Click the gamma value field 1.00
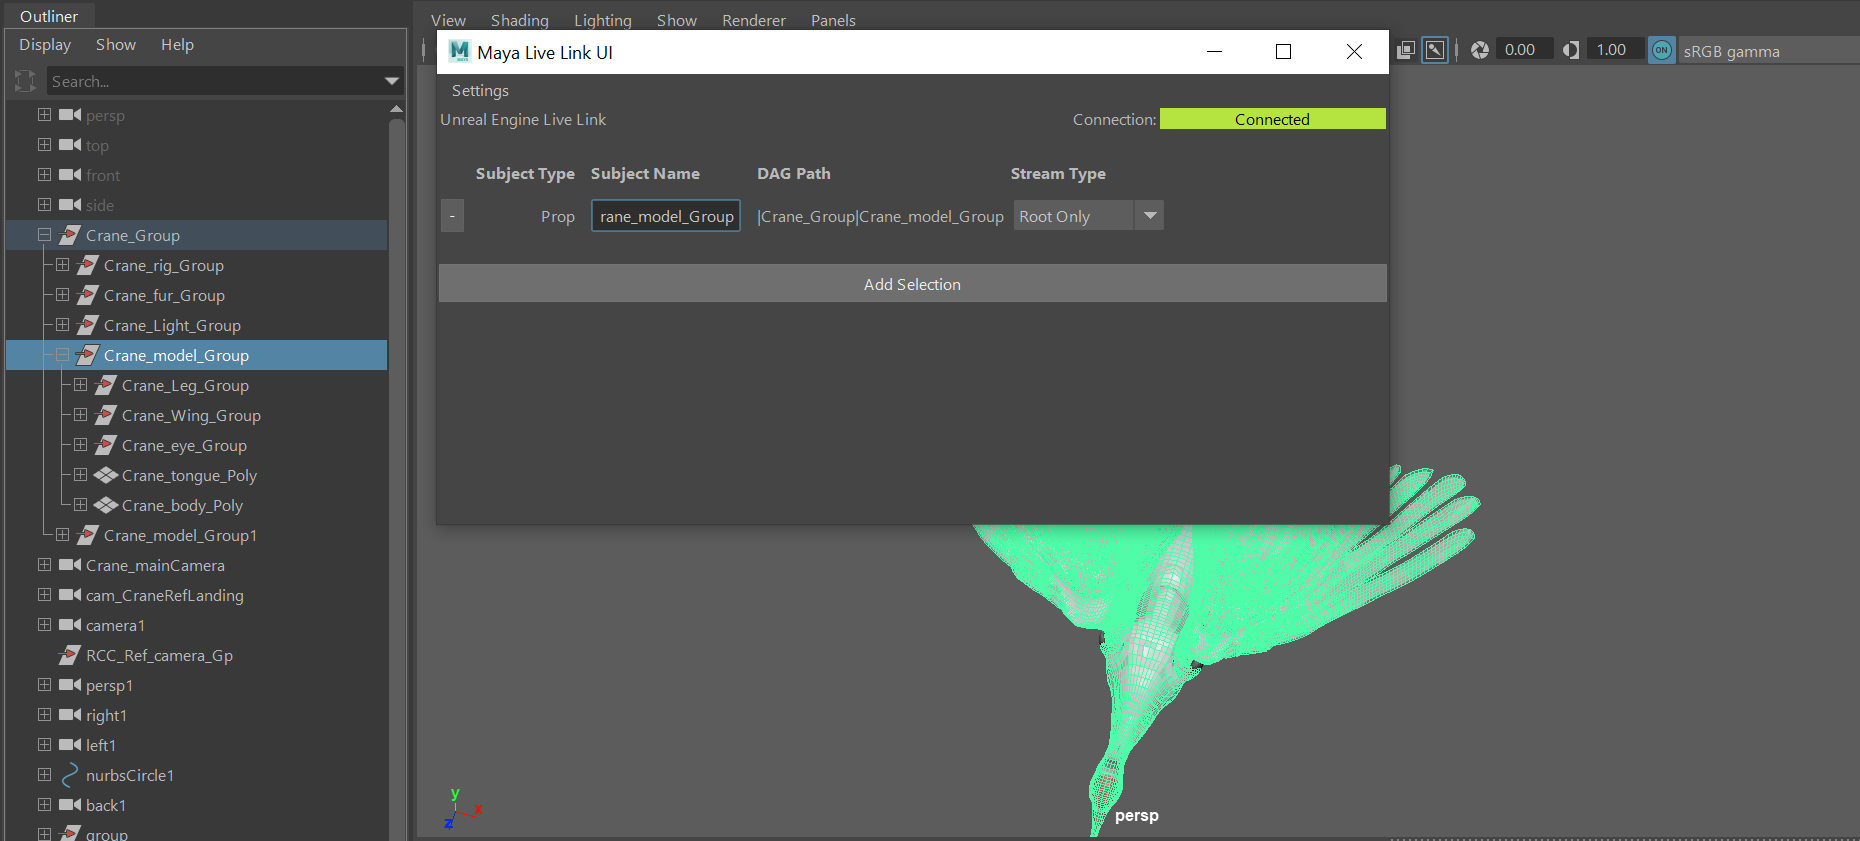This screenshot has height=841, width=1860. tap(1615, 50)
